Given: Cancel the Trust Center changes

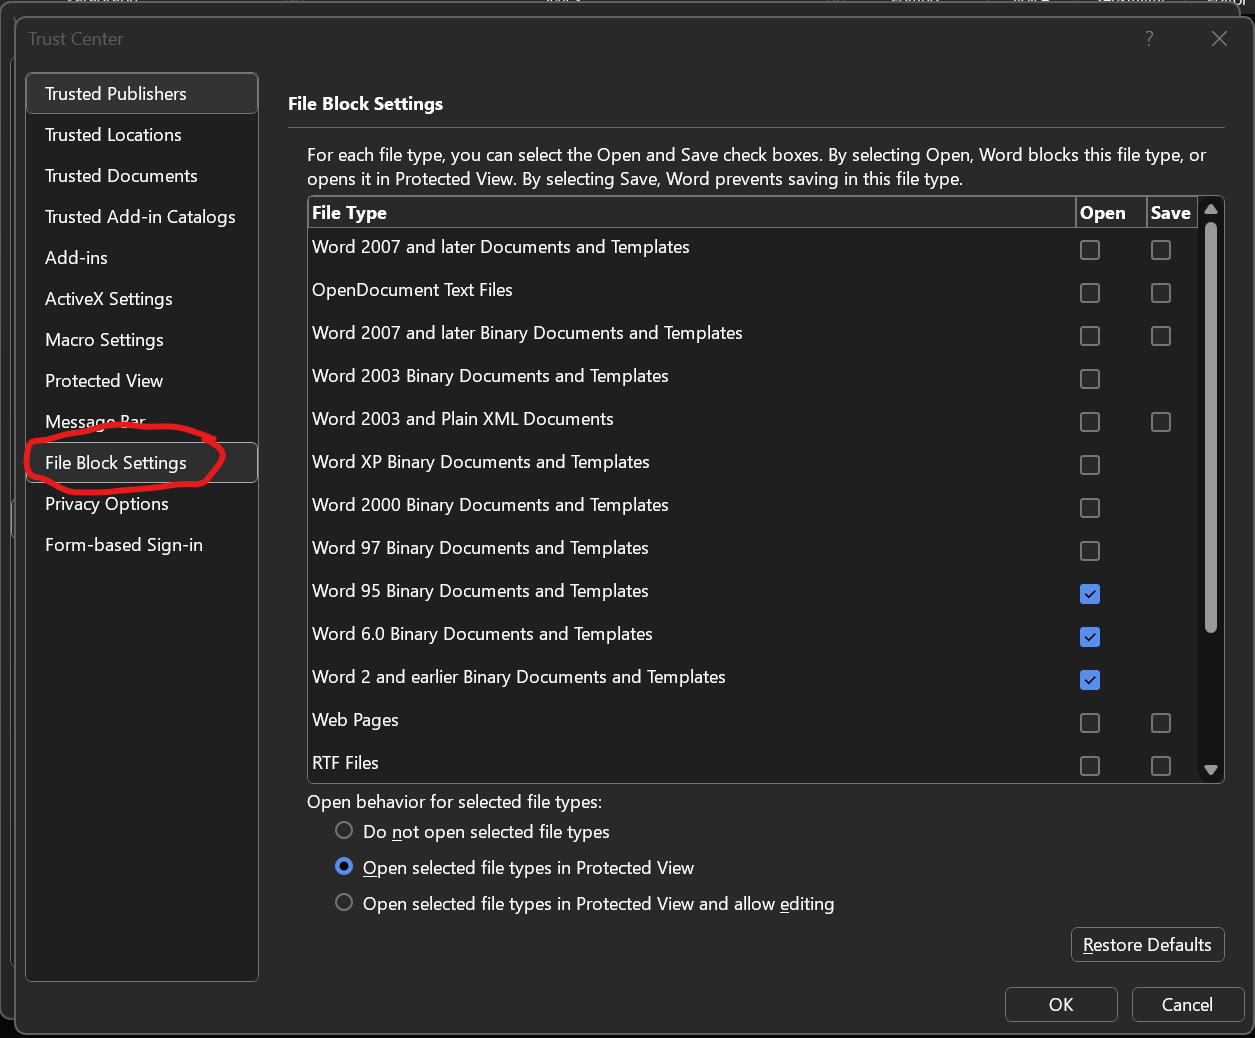Looking at the screenshot, I should [x=1187, y=1005].
